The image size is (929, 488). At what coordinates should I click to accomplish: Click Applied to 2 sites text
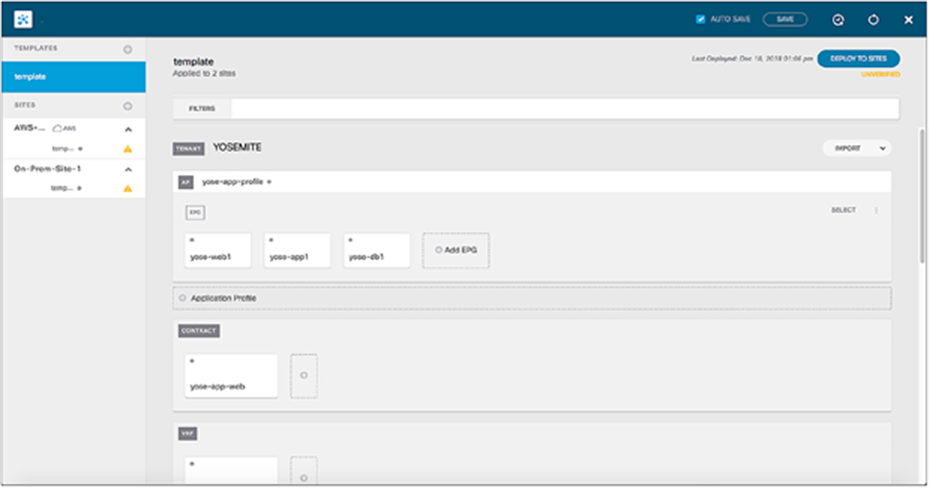pyautogui.click(x=204, y=73)
